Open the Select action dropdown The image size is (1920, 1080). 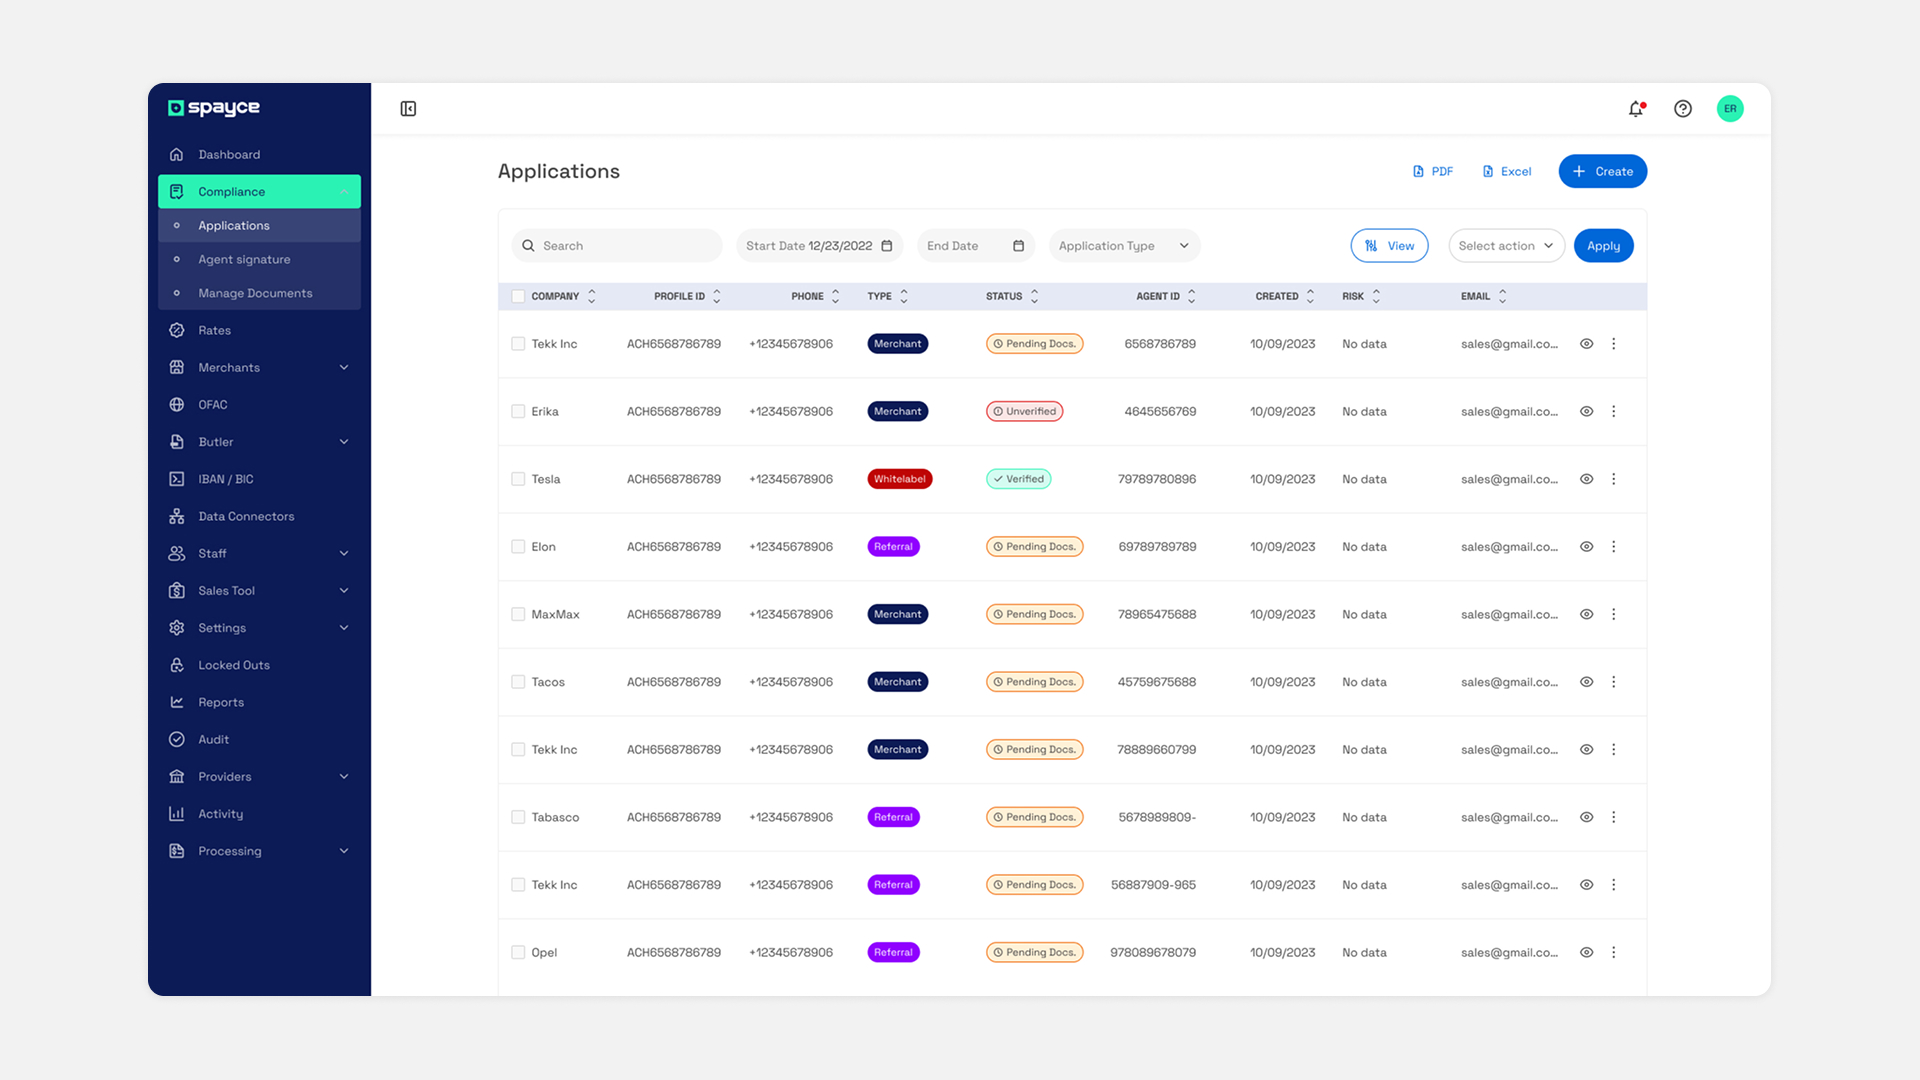tap(1506, 246)
